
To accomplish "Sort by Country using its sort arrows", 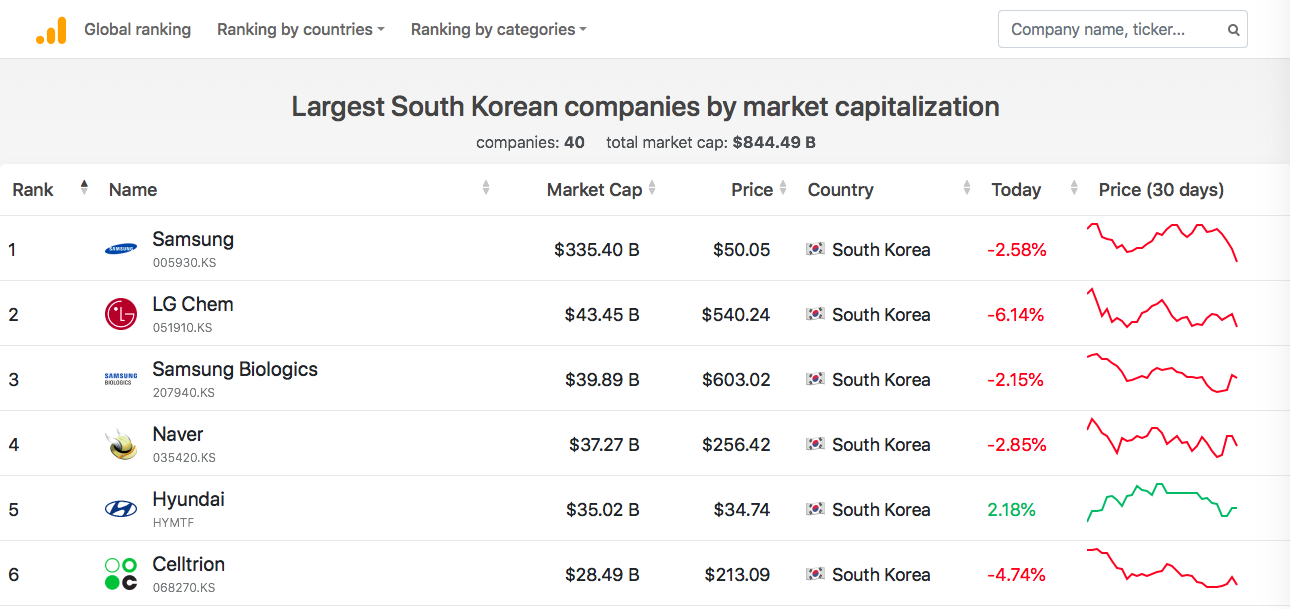I will pos(967,187).
